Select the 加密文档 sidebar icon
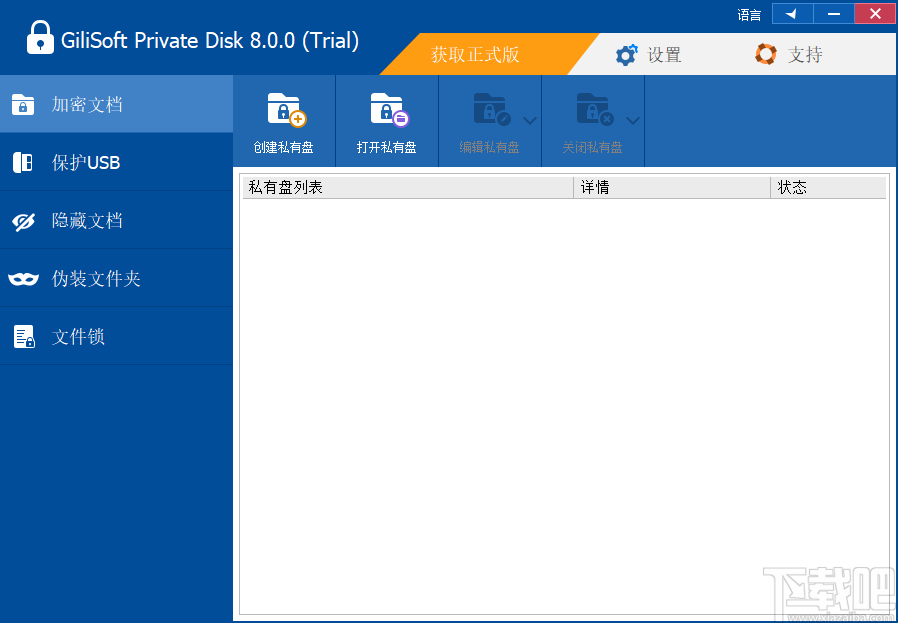Screen dimensions: 898x623 click(22, 103)
